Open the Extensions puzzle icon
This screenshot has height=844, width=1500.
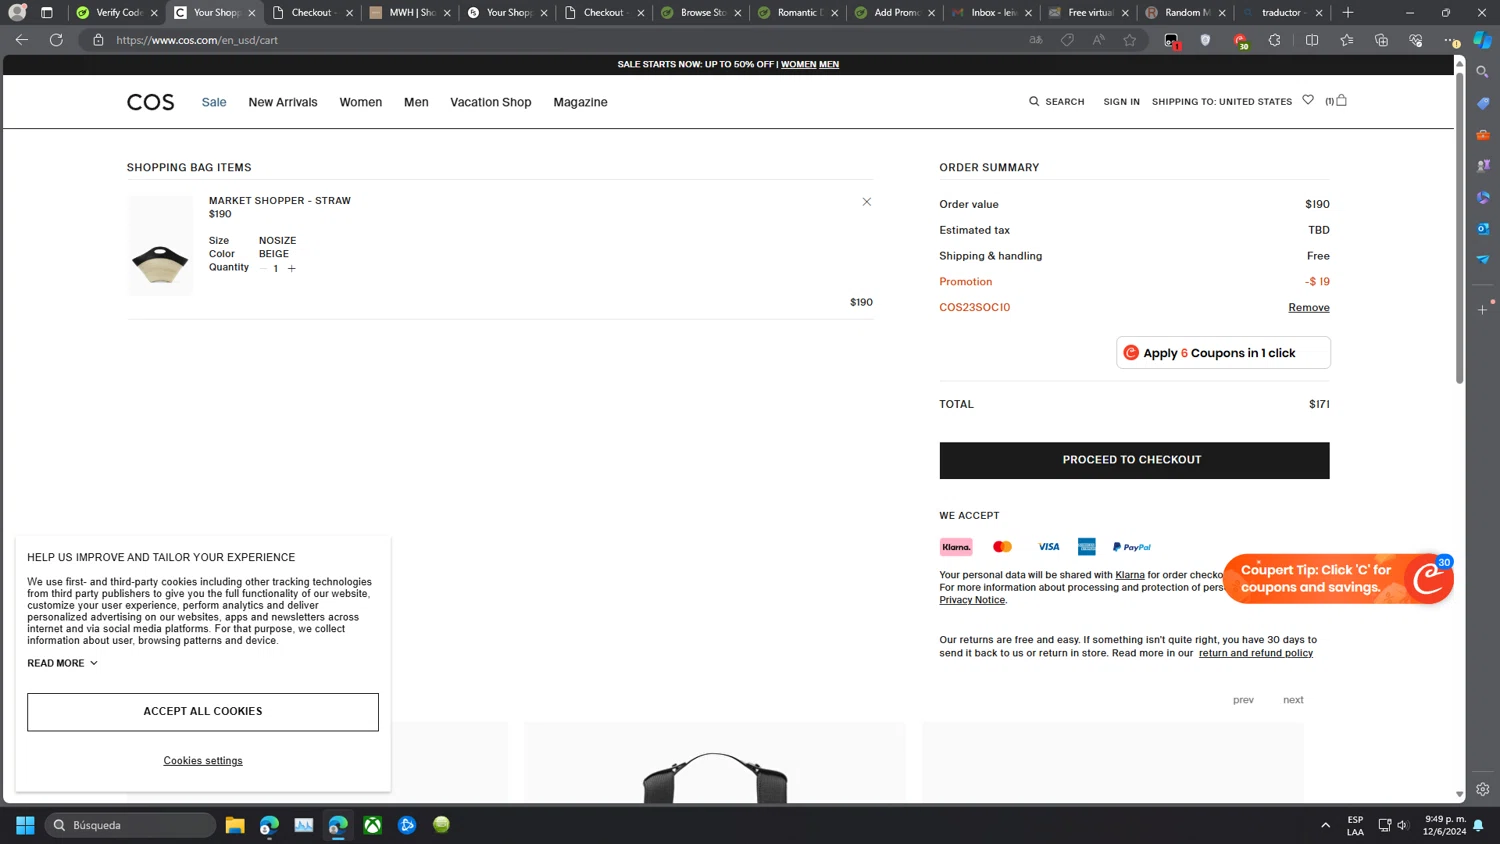(1274, 40)
